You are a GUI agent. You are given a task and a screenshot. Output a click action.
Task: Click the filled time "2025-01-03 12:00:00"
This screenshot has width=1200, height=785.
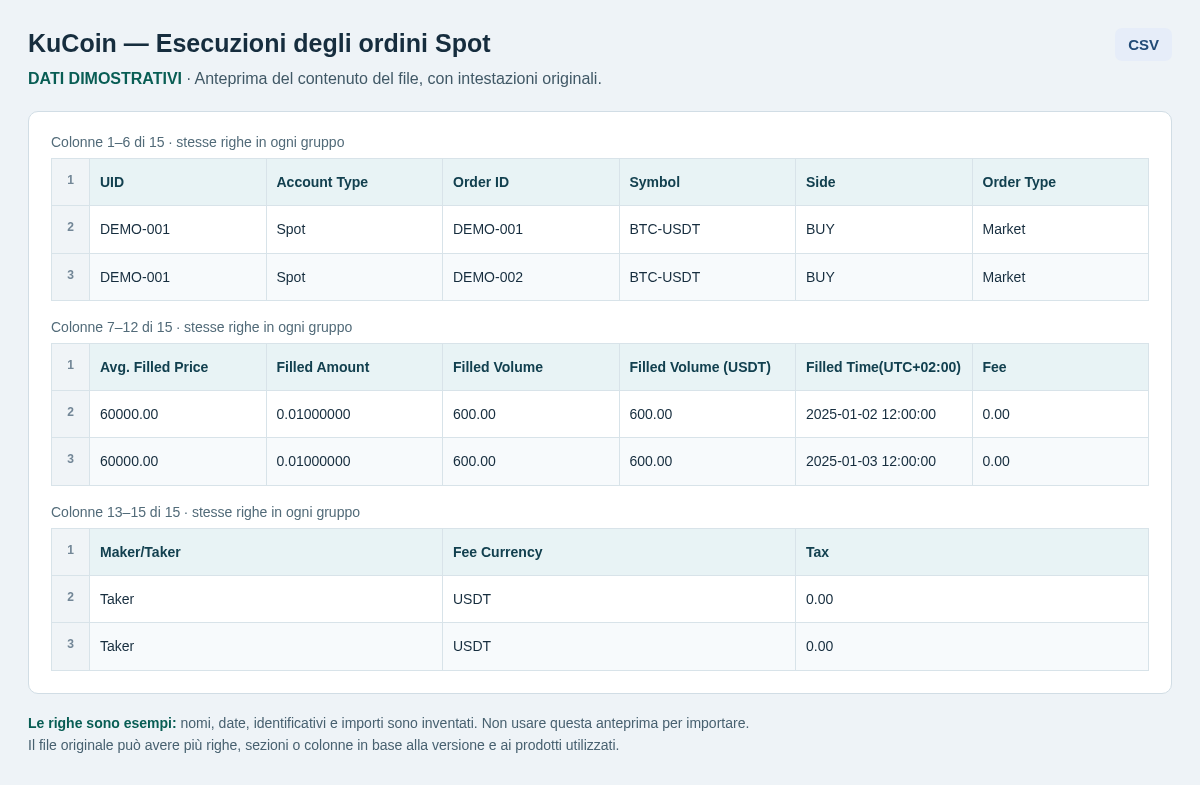click(x=884, y=461)
